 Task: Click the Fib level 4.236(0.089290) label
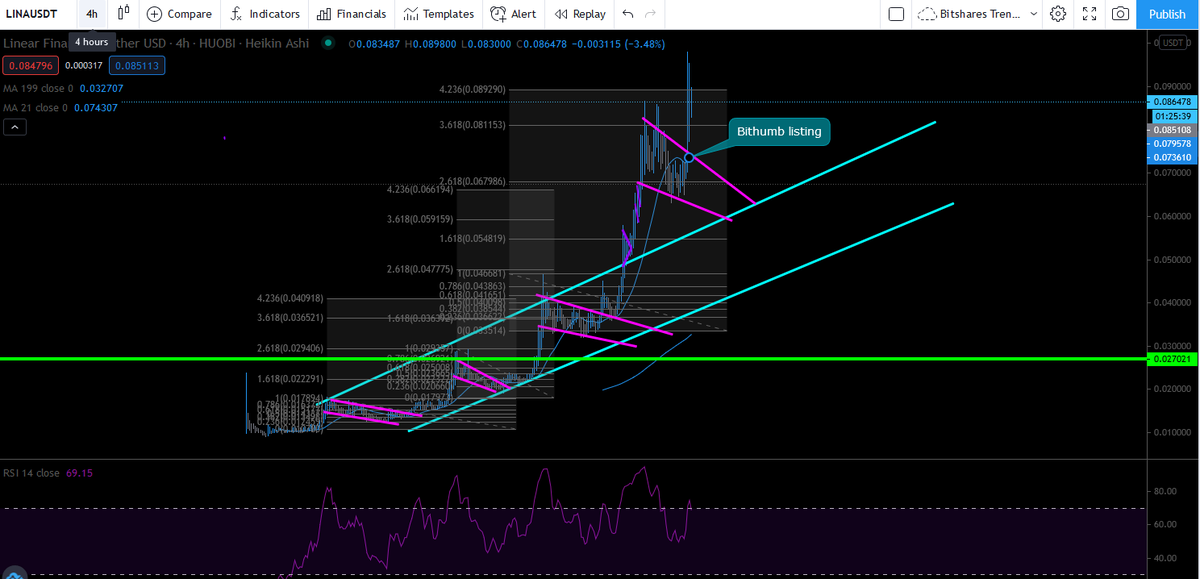[x=472, y=89]
